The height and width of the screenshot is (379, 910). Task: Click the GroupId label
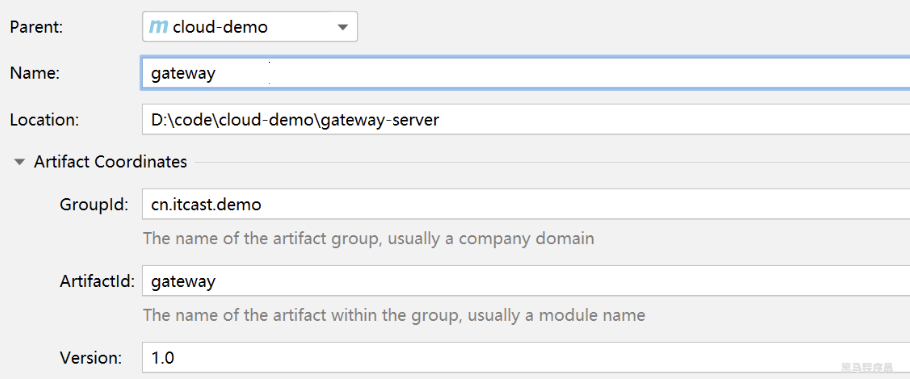(94, 204)
